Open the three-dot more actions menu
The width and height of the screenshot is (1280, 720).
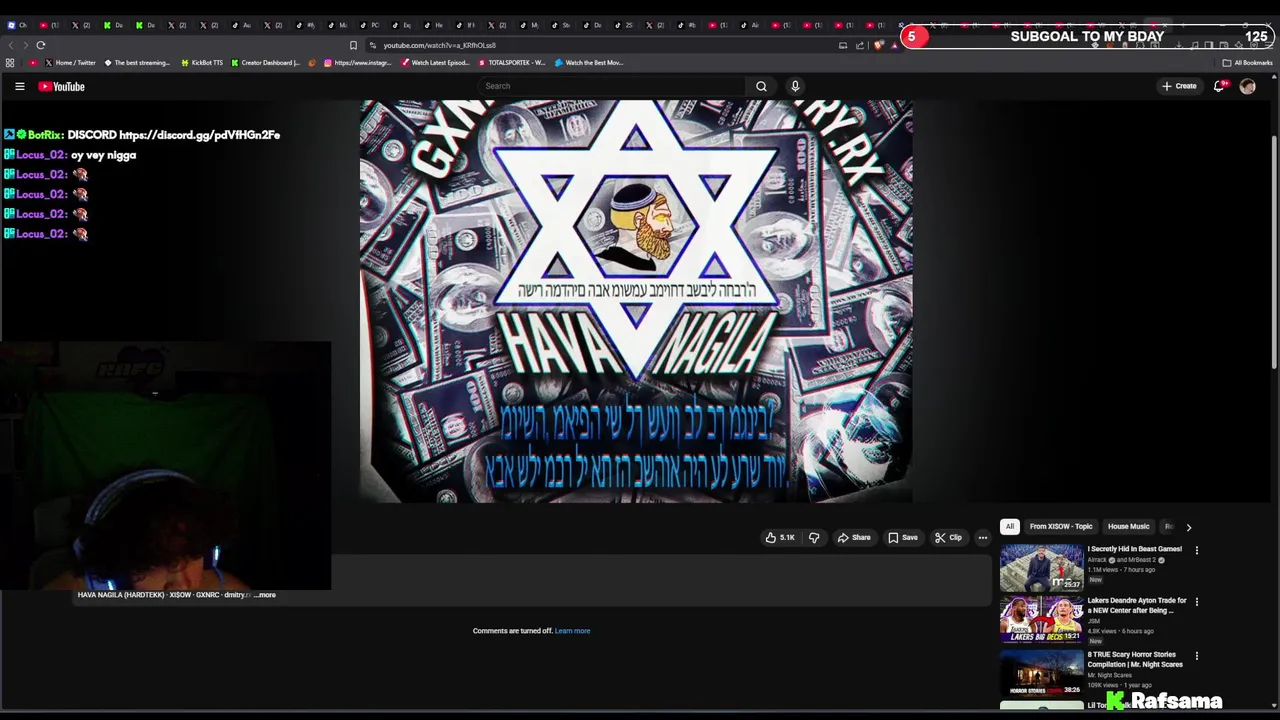coord(983,538)
